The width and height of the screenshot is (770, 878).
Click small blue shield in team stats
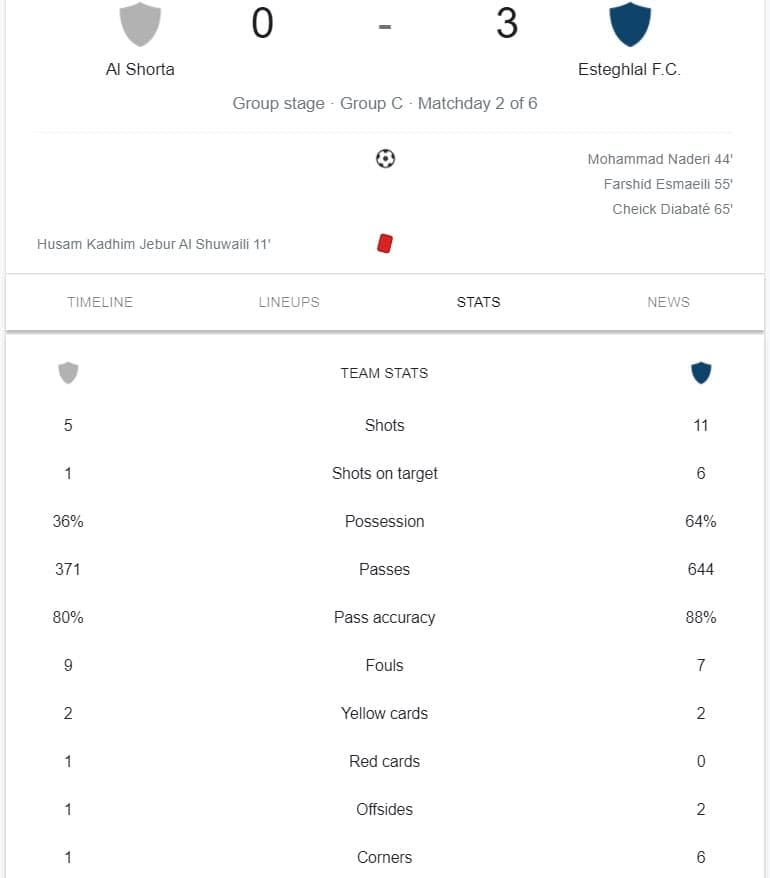pyautogui.click(x=701, y=373)
